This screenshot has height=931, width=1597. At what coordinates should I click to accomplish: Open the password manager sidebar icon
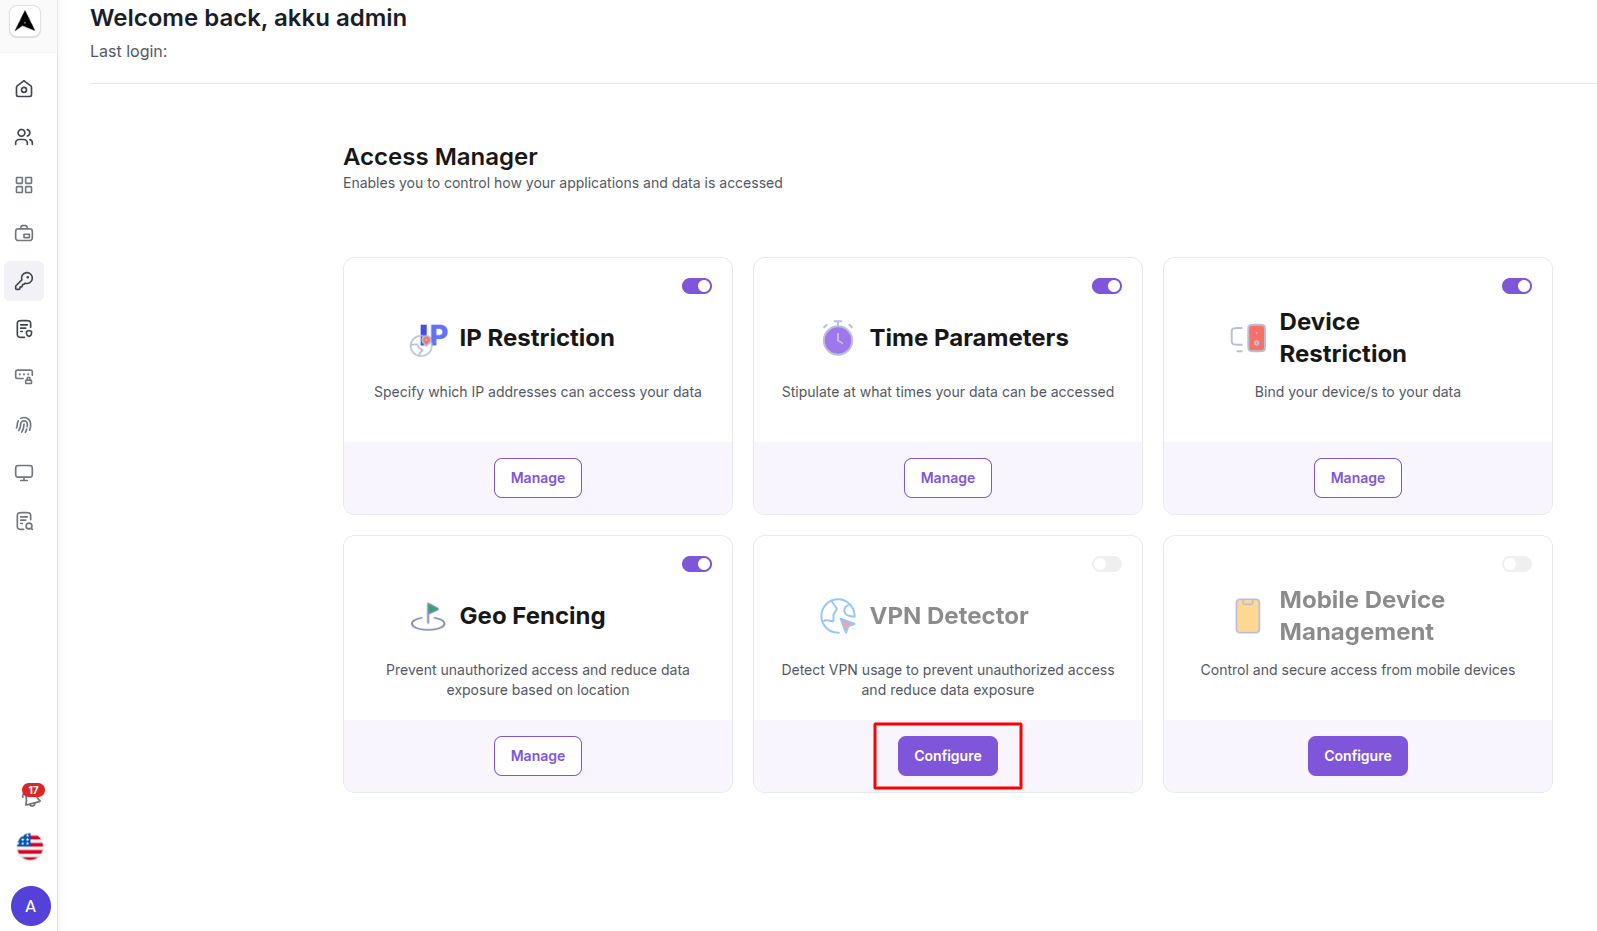click(x=24, y=377)
